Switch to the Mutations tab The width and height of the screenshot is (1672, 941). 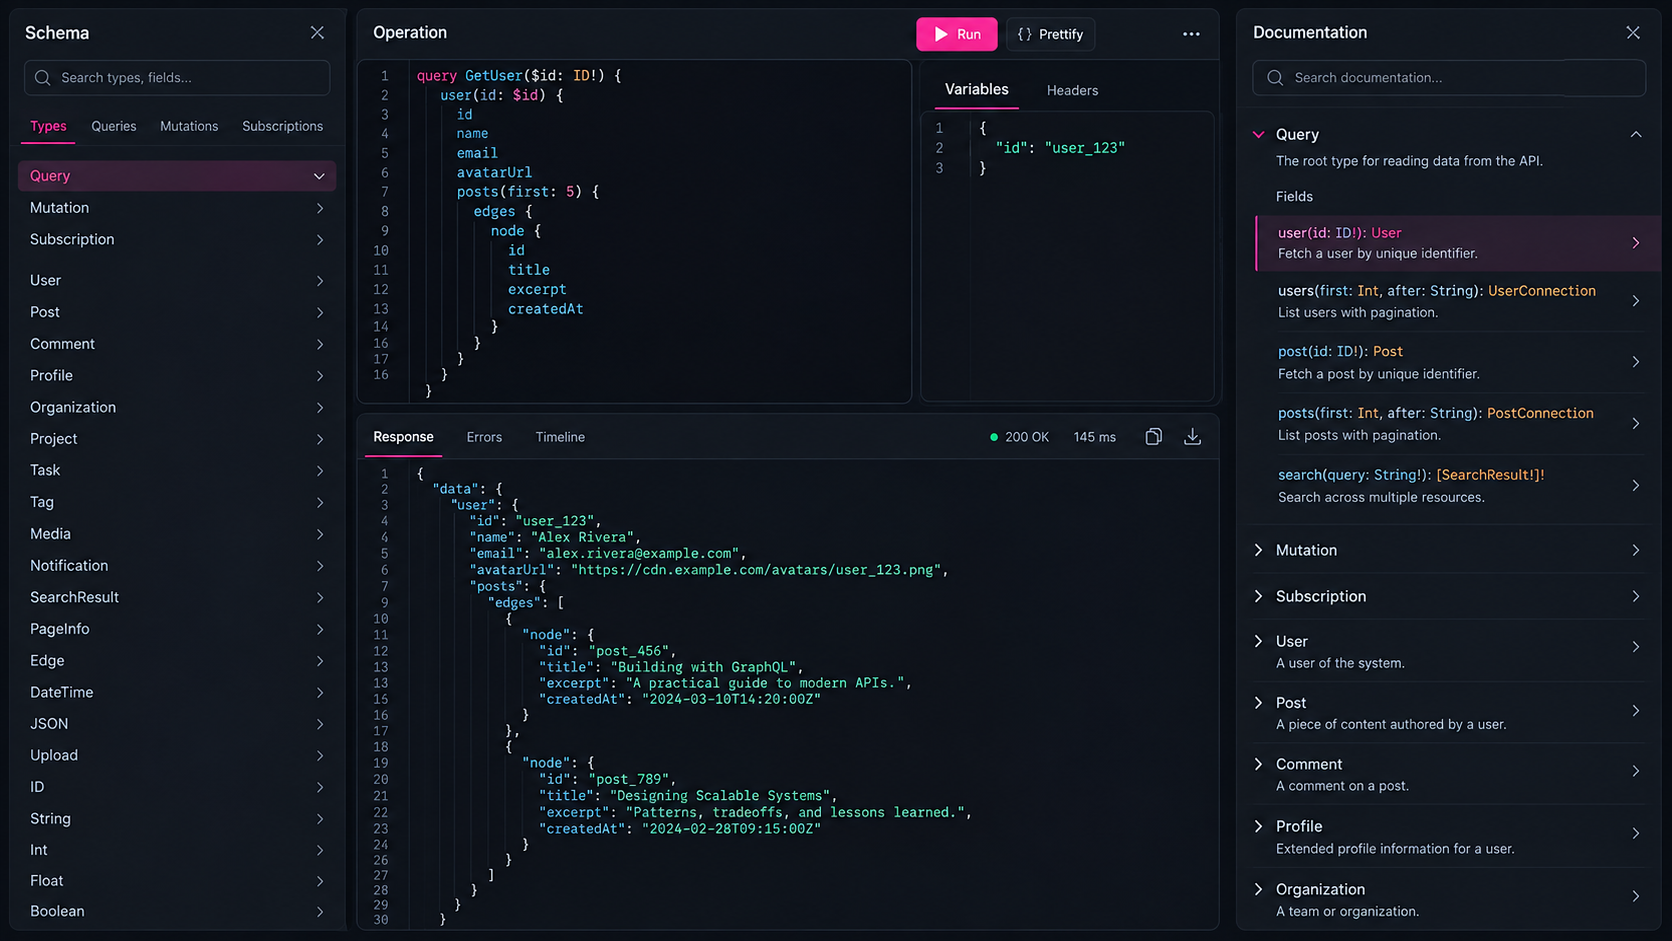tap(189, 126)
